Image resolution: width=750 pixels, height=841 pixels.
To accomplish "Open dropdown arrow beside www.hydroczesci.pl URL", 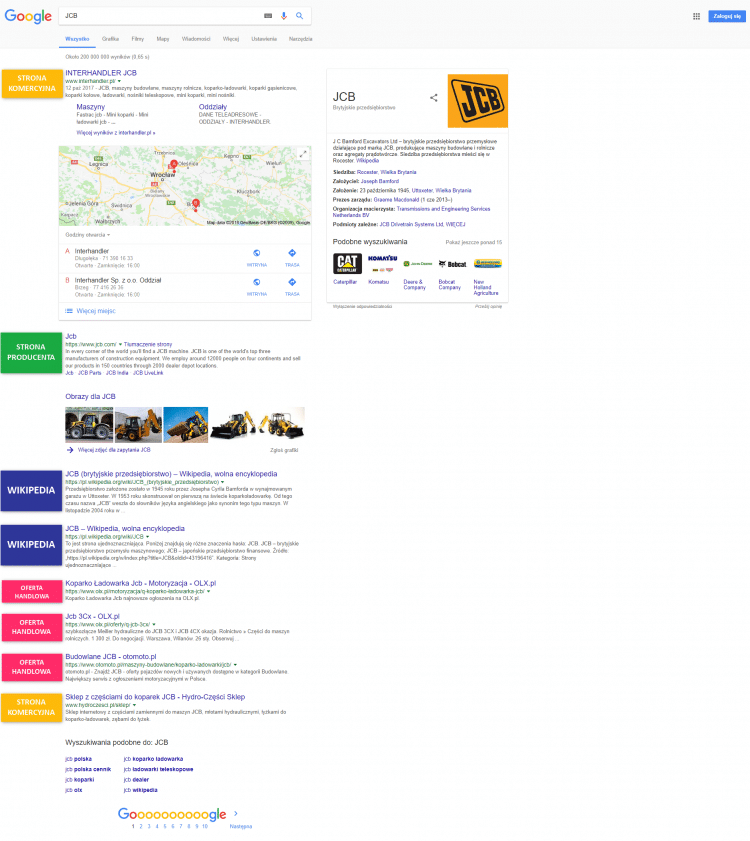I will coord(134,705).
